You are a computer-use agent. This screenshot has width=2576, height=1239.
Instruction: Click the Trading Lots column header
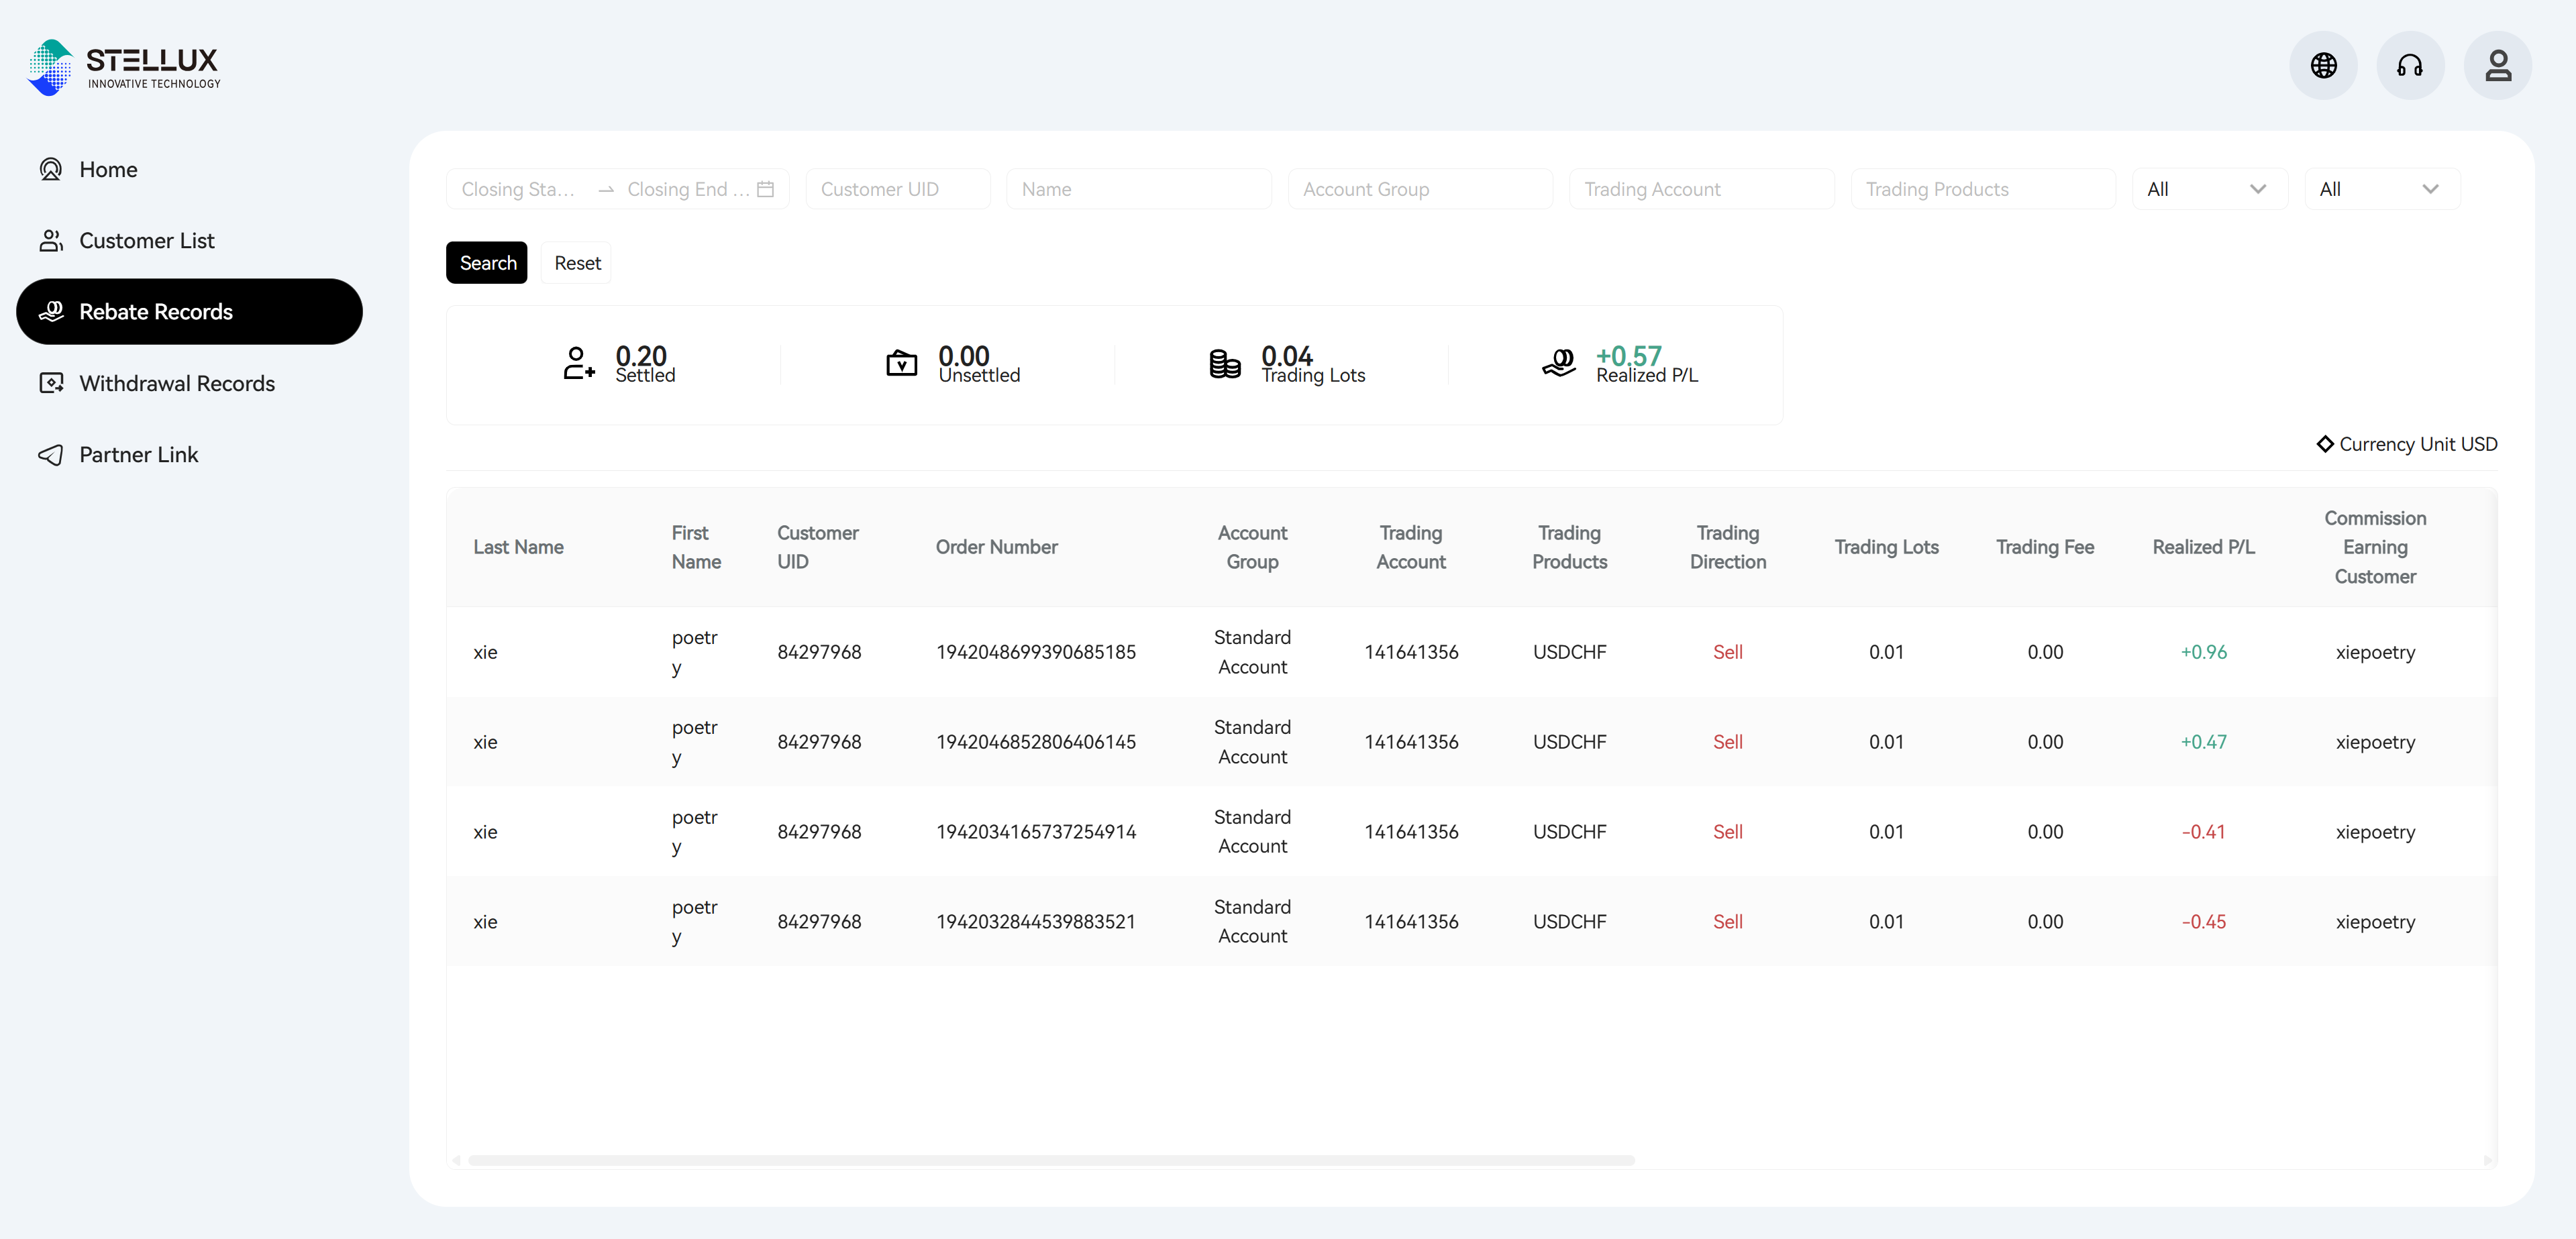(x=1886, y=547)
